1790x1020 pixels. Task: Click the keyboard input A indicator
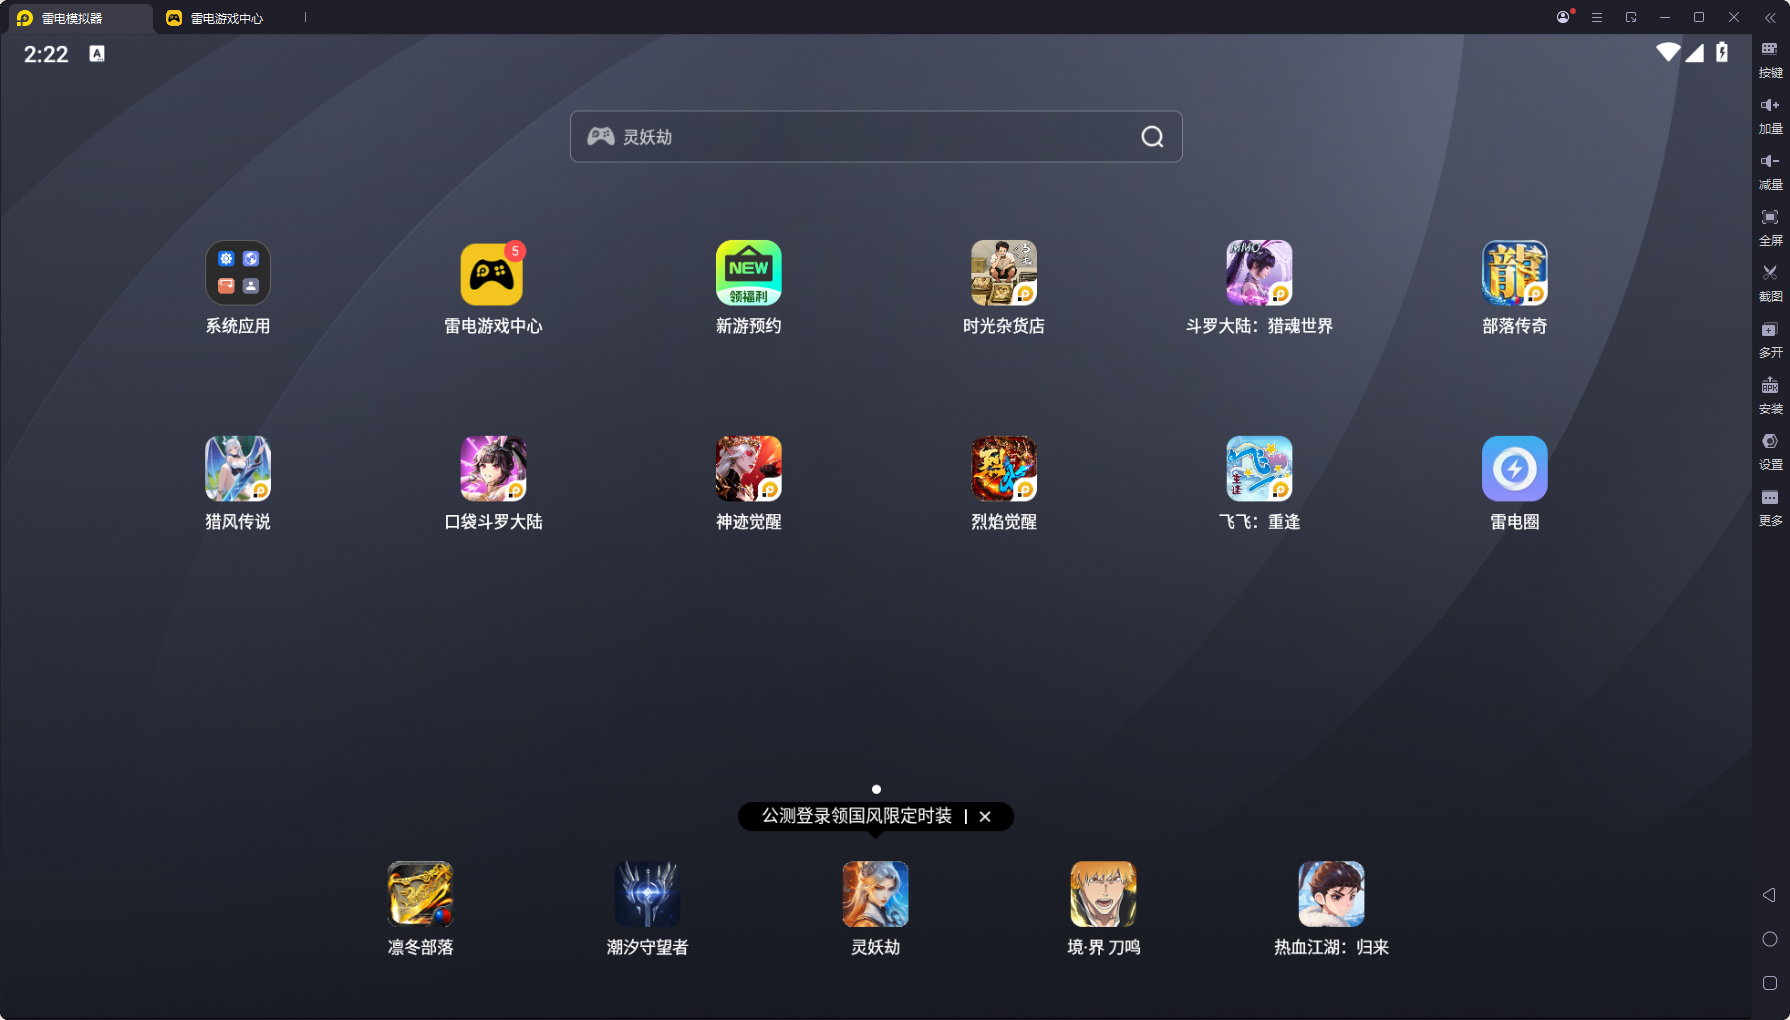coord(97,54)
